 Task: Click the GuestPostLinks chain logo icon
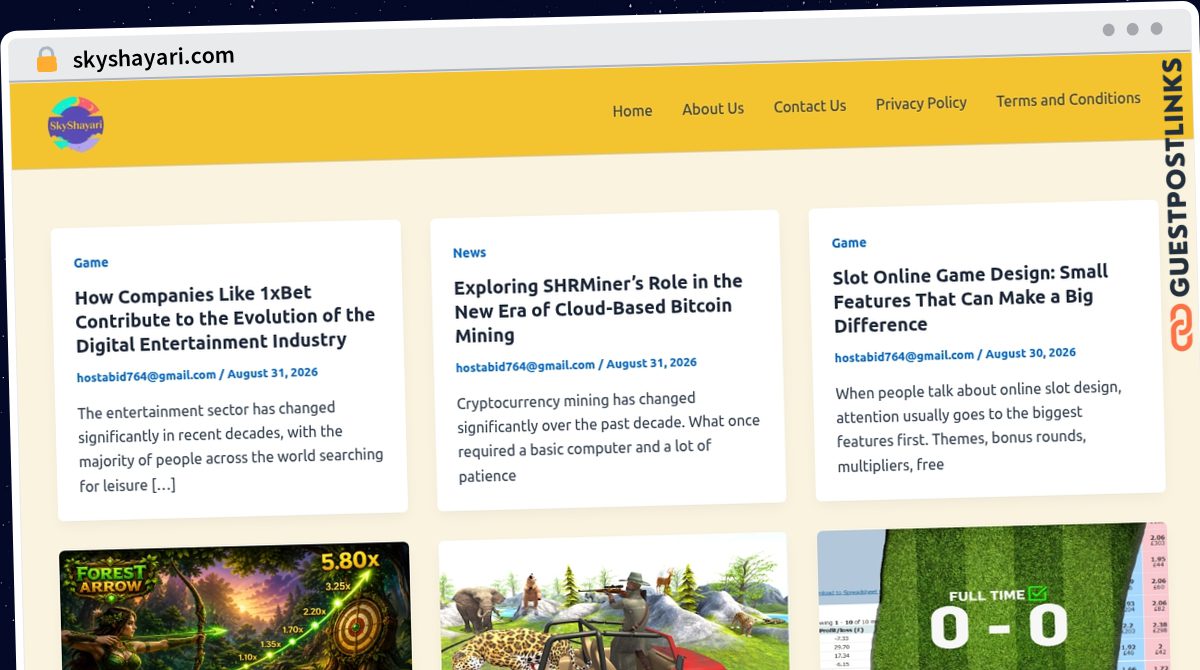coord(1182,329)
